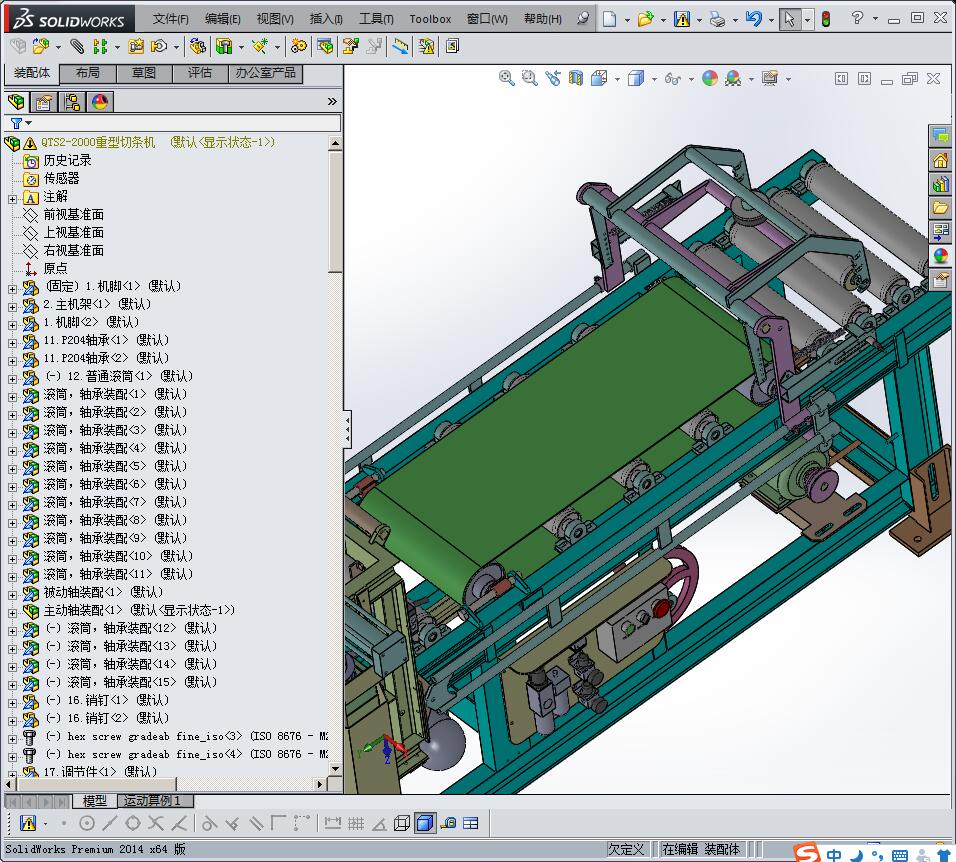Toggle the Select arrow tool

[x=790, y=19]
